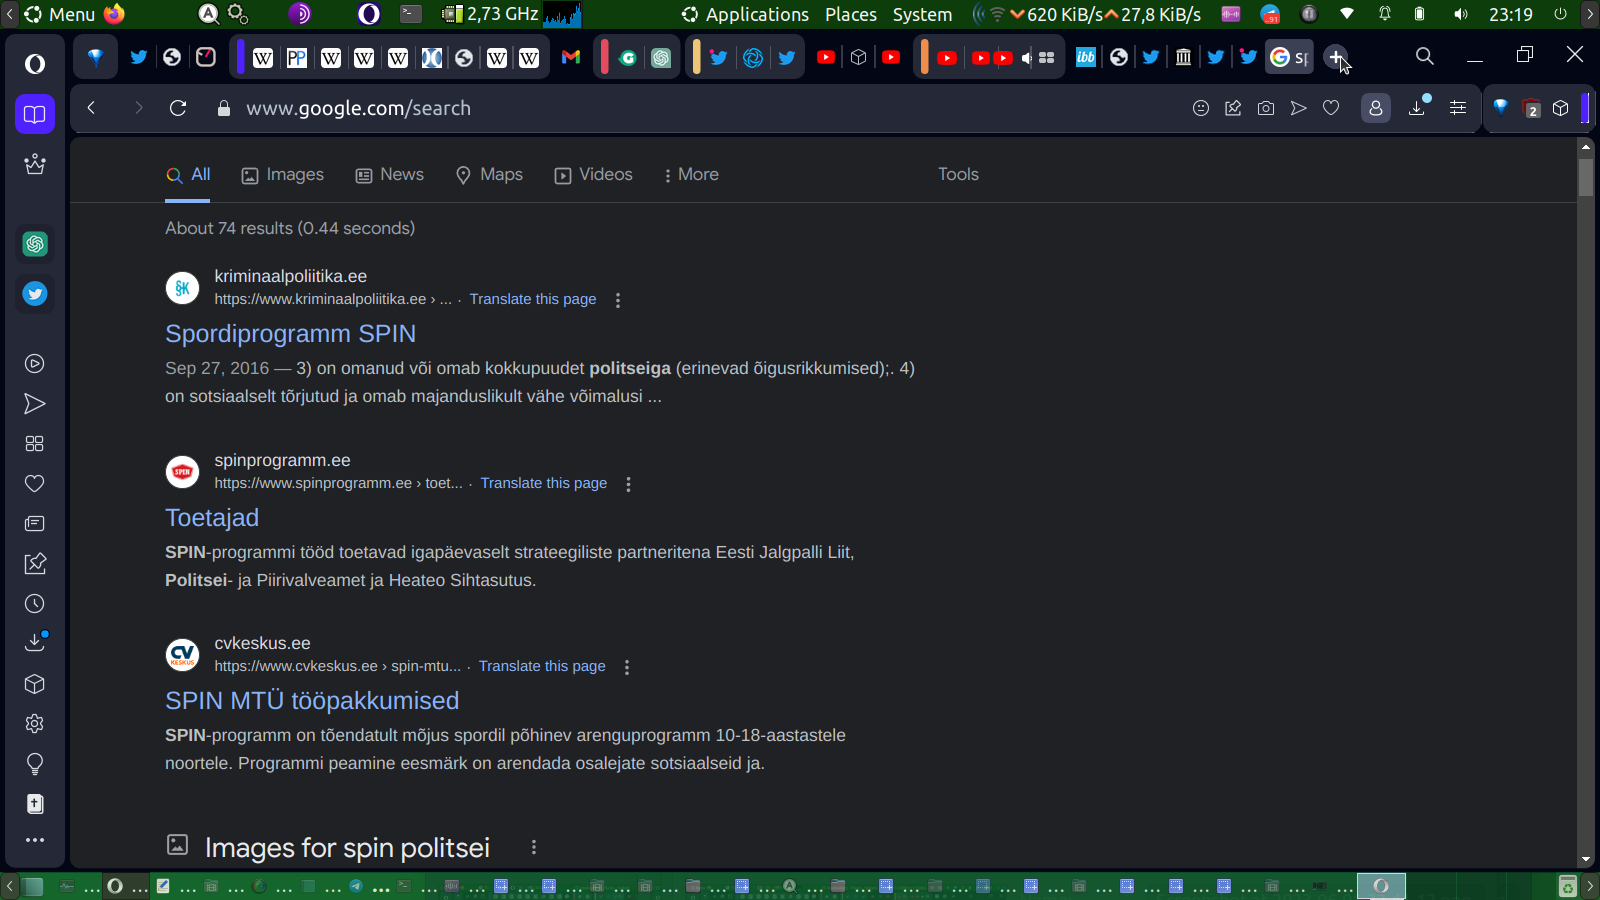Image resolution: width=1600 pixels, height=900 pixels.
Task: Open the Opera main menu logo
Action: pos(35,64)
